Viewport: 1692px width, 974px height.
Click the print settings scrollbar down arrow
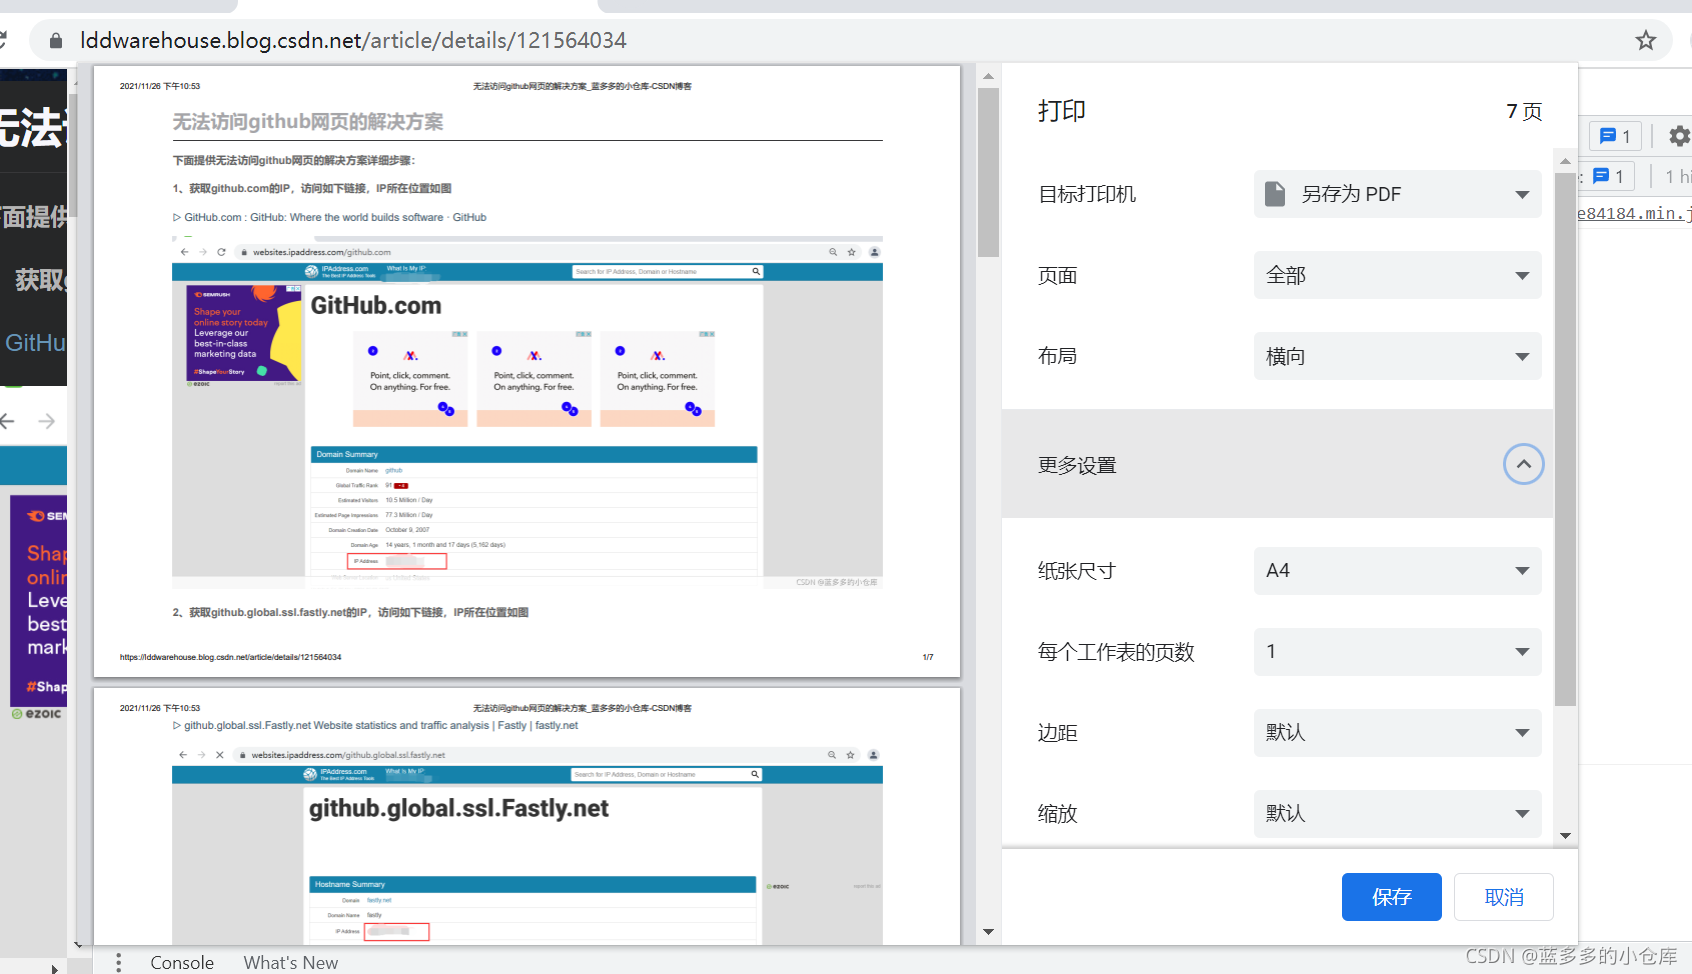pos(1566,836)
